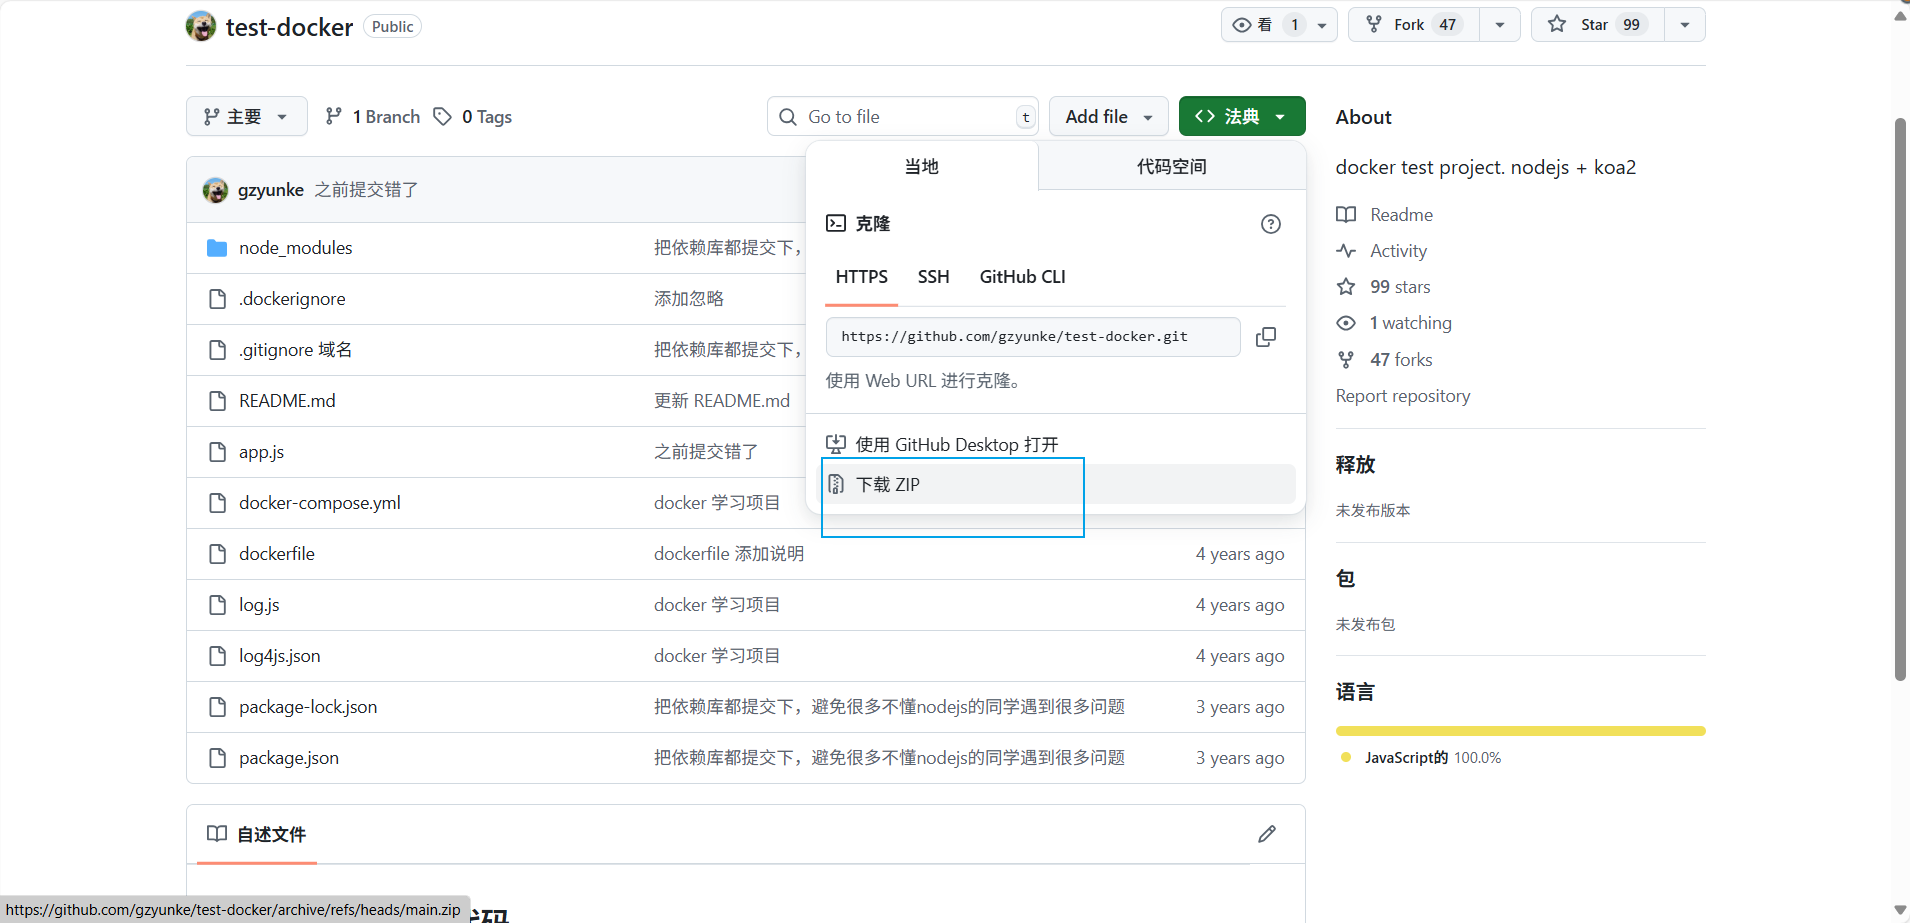This screenshot has height=923, width=1910.
Task: Open the app.js file
Action: [x=261, y=452]
